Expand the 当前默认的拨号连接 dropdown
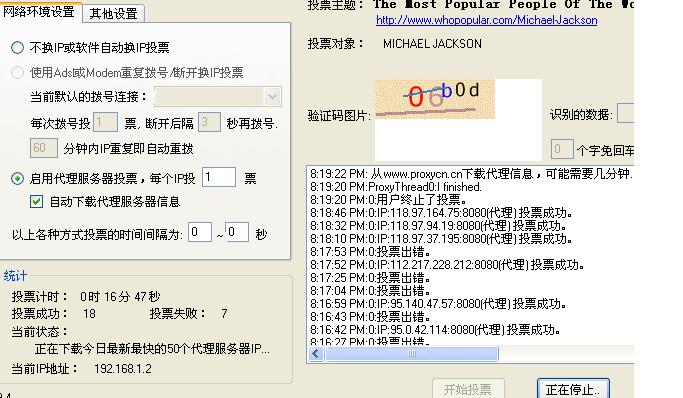This screenshot has height=398, width=683. tap(273, 97)
